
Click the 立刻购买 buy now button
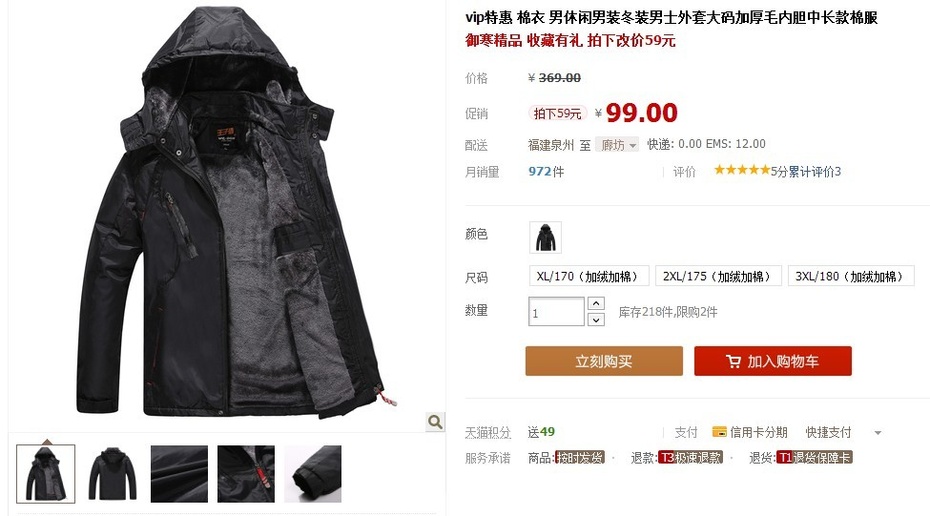[x=604, y=361]
